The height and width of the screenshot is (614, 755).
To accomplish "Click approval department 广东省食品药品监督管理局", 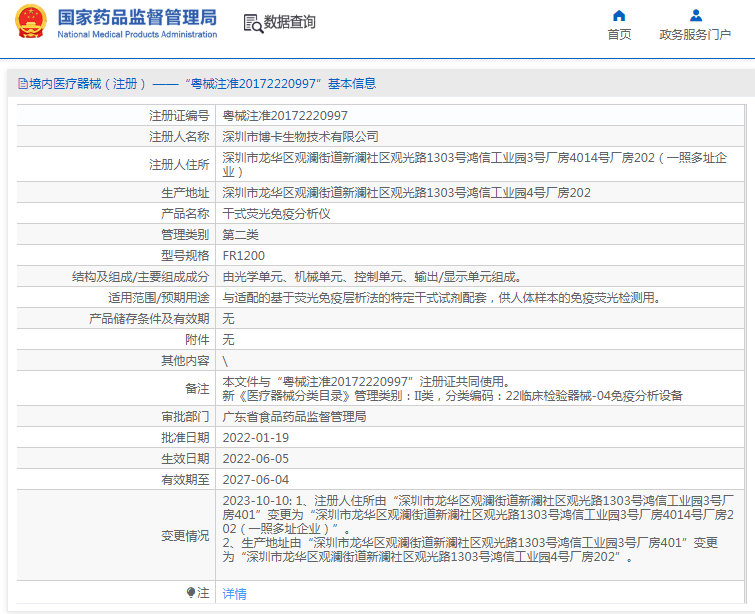I will coord(294,417).
